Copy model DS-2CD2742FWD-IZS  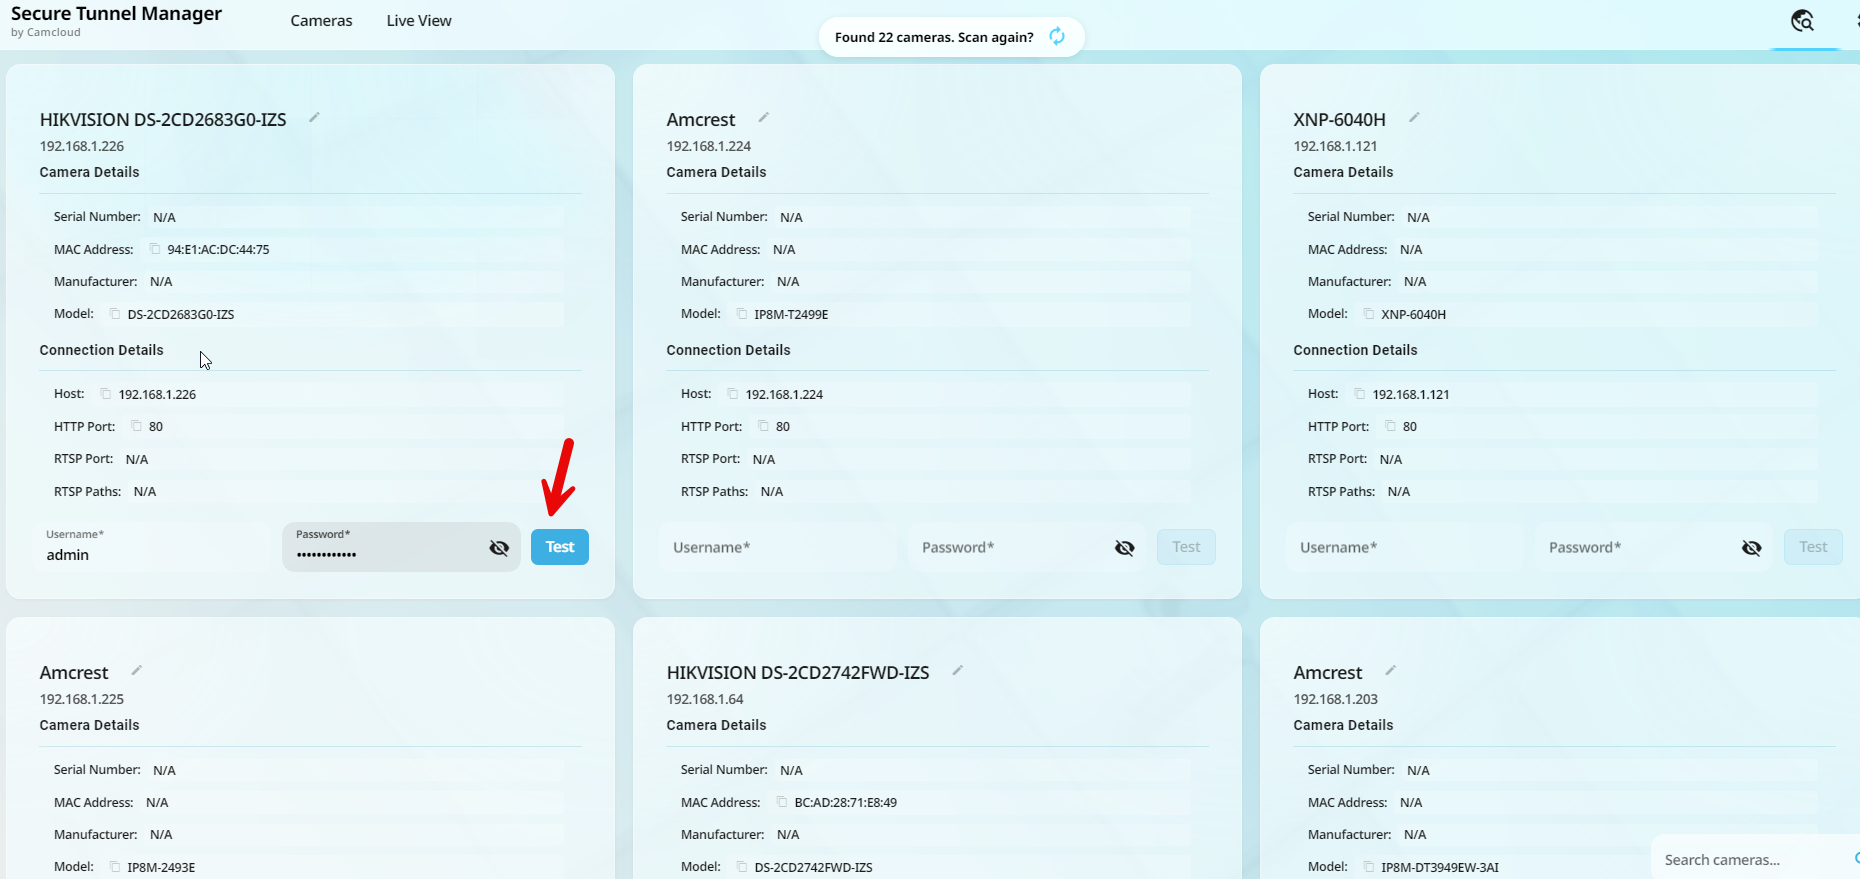[742, 867]
